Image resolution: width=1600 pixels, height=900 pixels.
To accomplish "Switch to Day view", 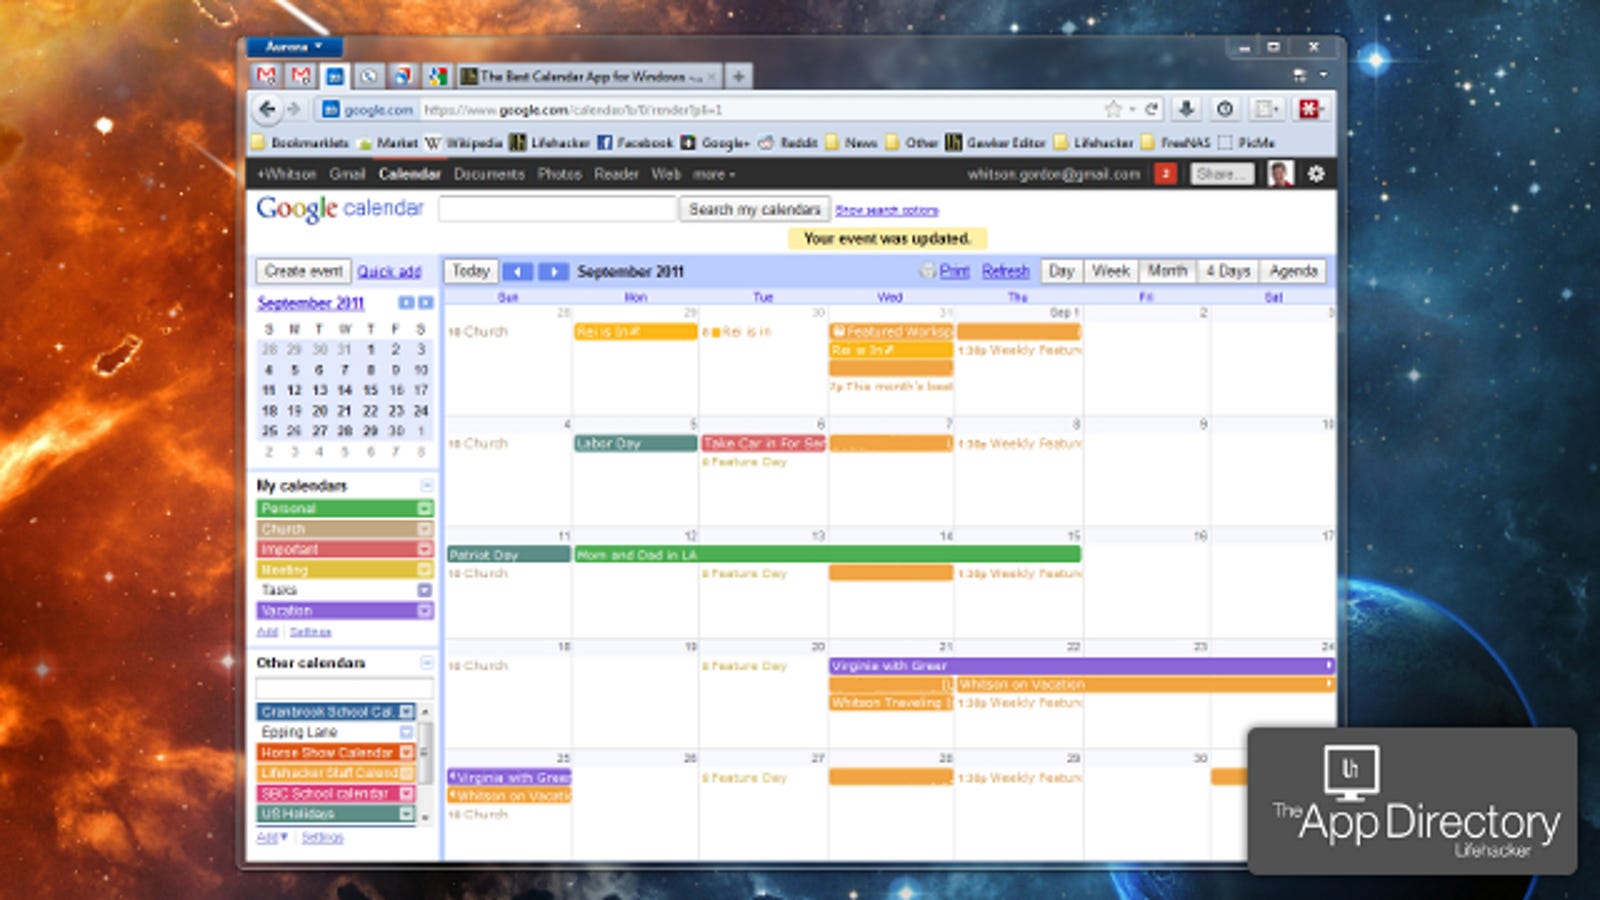I will tap(1061, 271).
